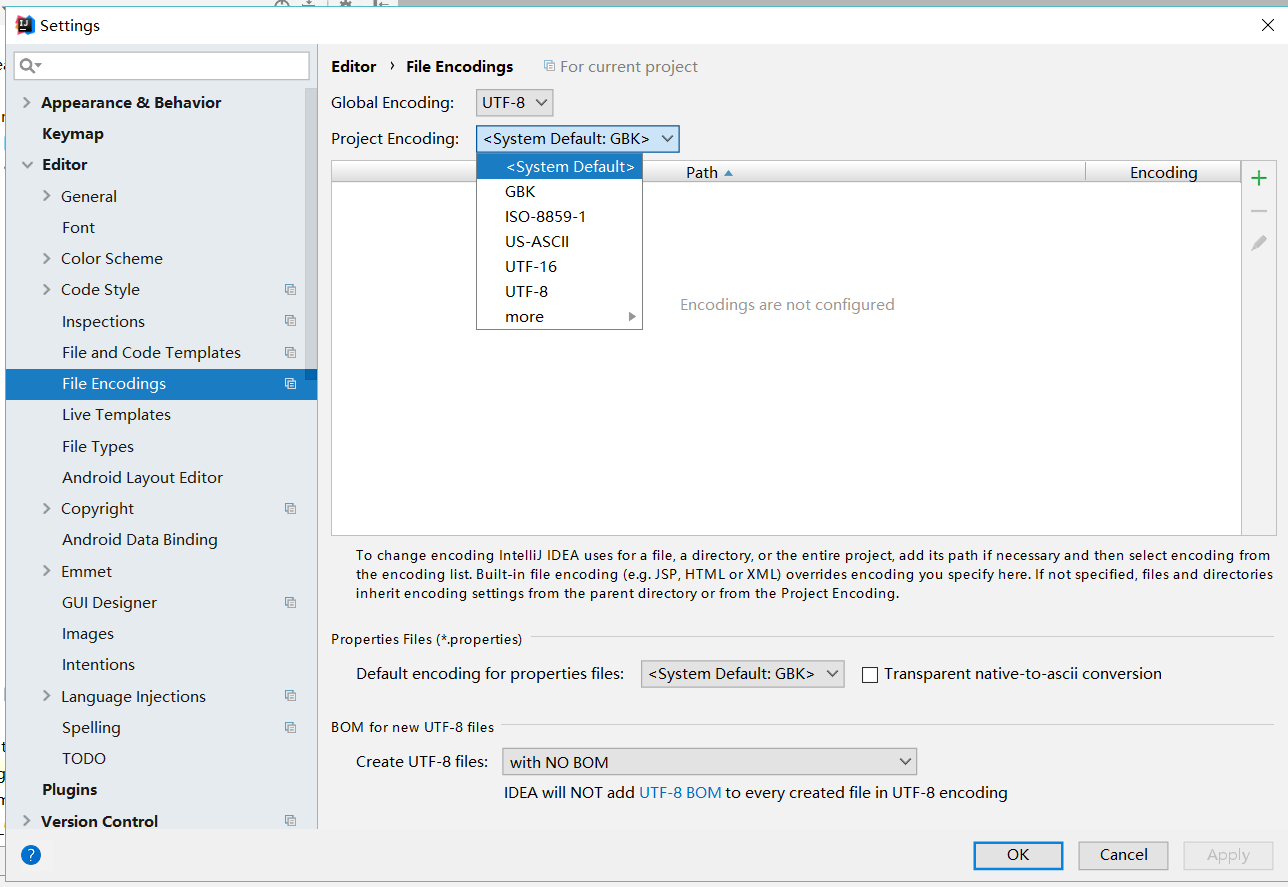This screenshot has height=887, width=1288.
Task: Select ISO-8859-1 from the encoding list
Action: (x=559, y=216)
